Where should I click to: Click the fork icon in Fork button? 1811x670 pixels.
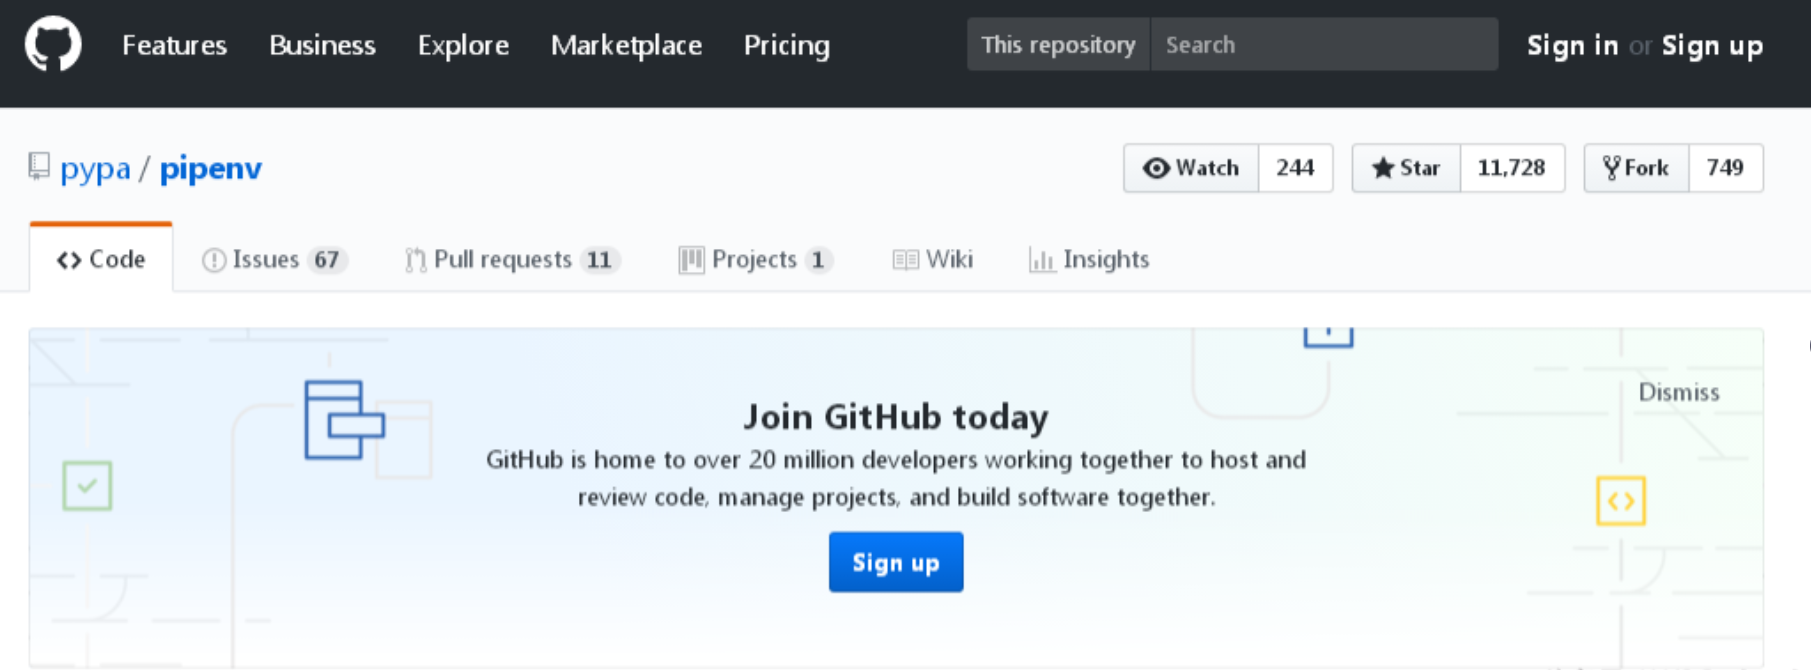pyautogui.click(x=1611, y=168)
